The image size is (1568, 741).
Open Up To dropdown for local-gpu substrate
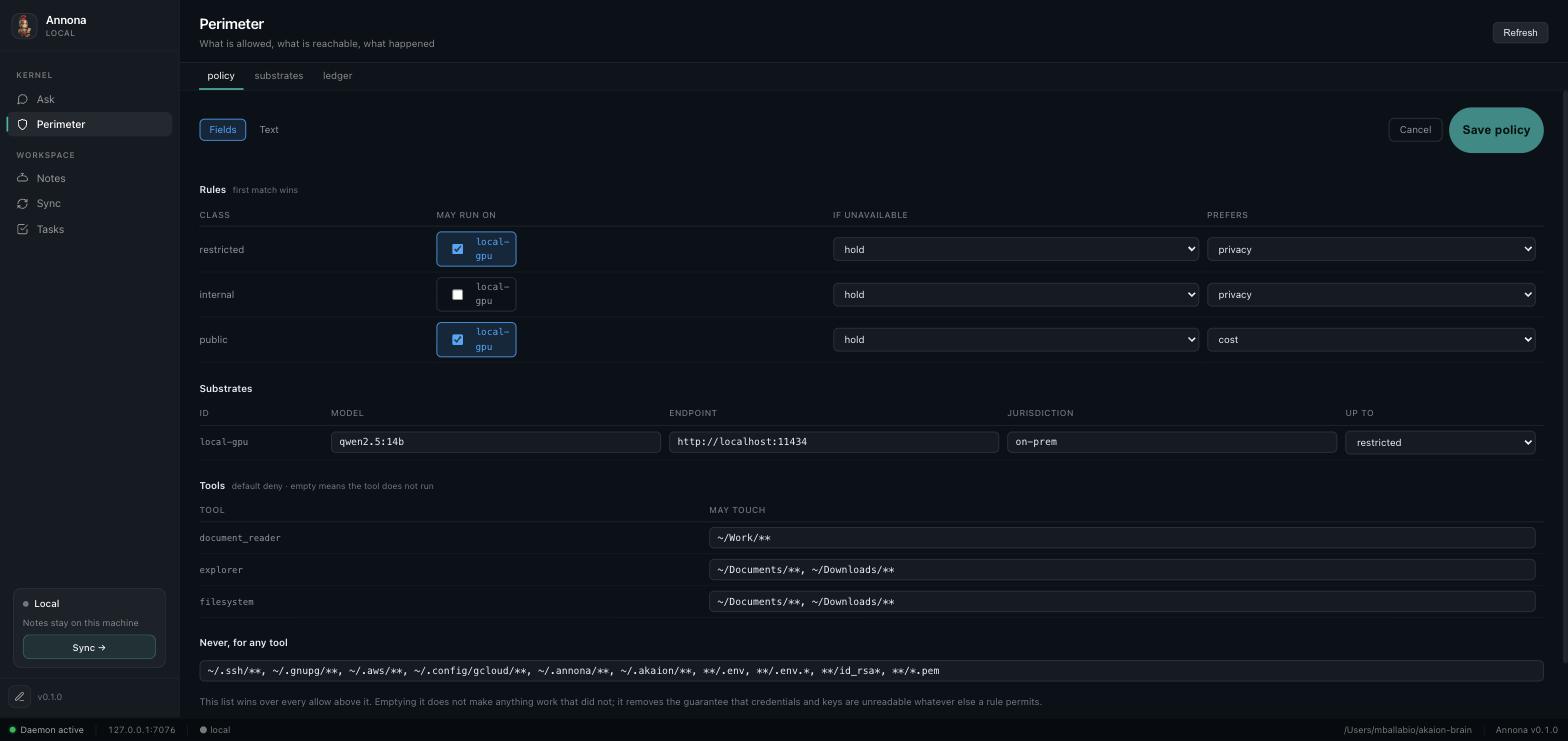1439,442
